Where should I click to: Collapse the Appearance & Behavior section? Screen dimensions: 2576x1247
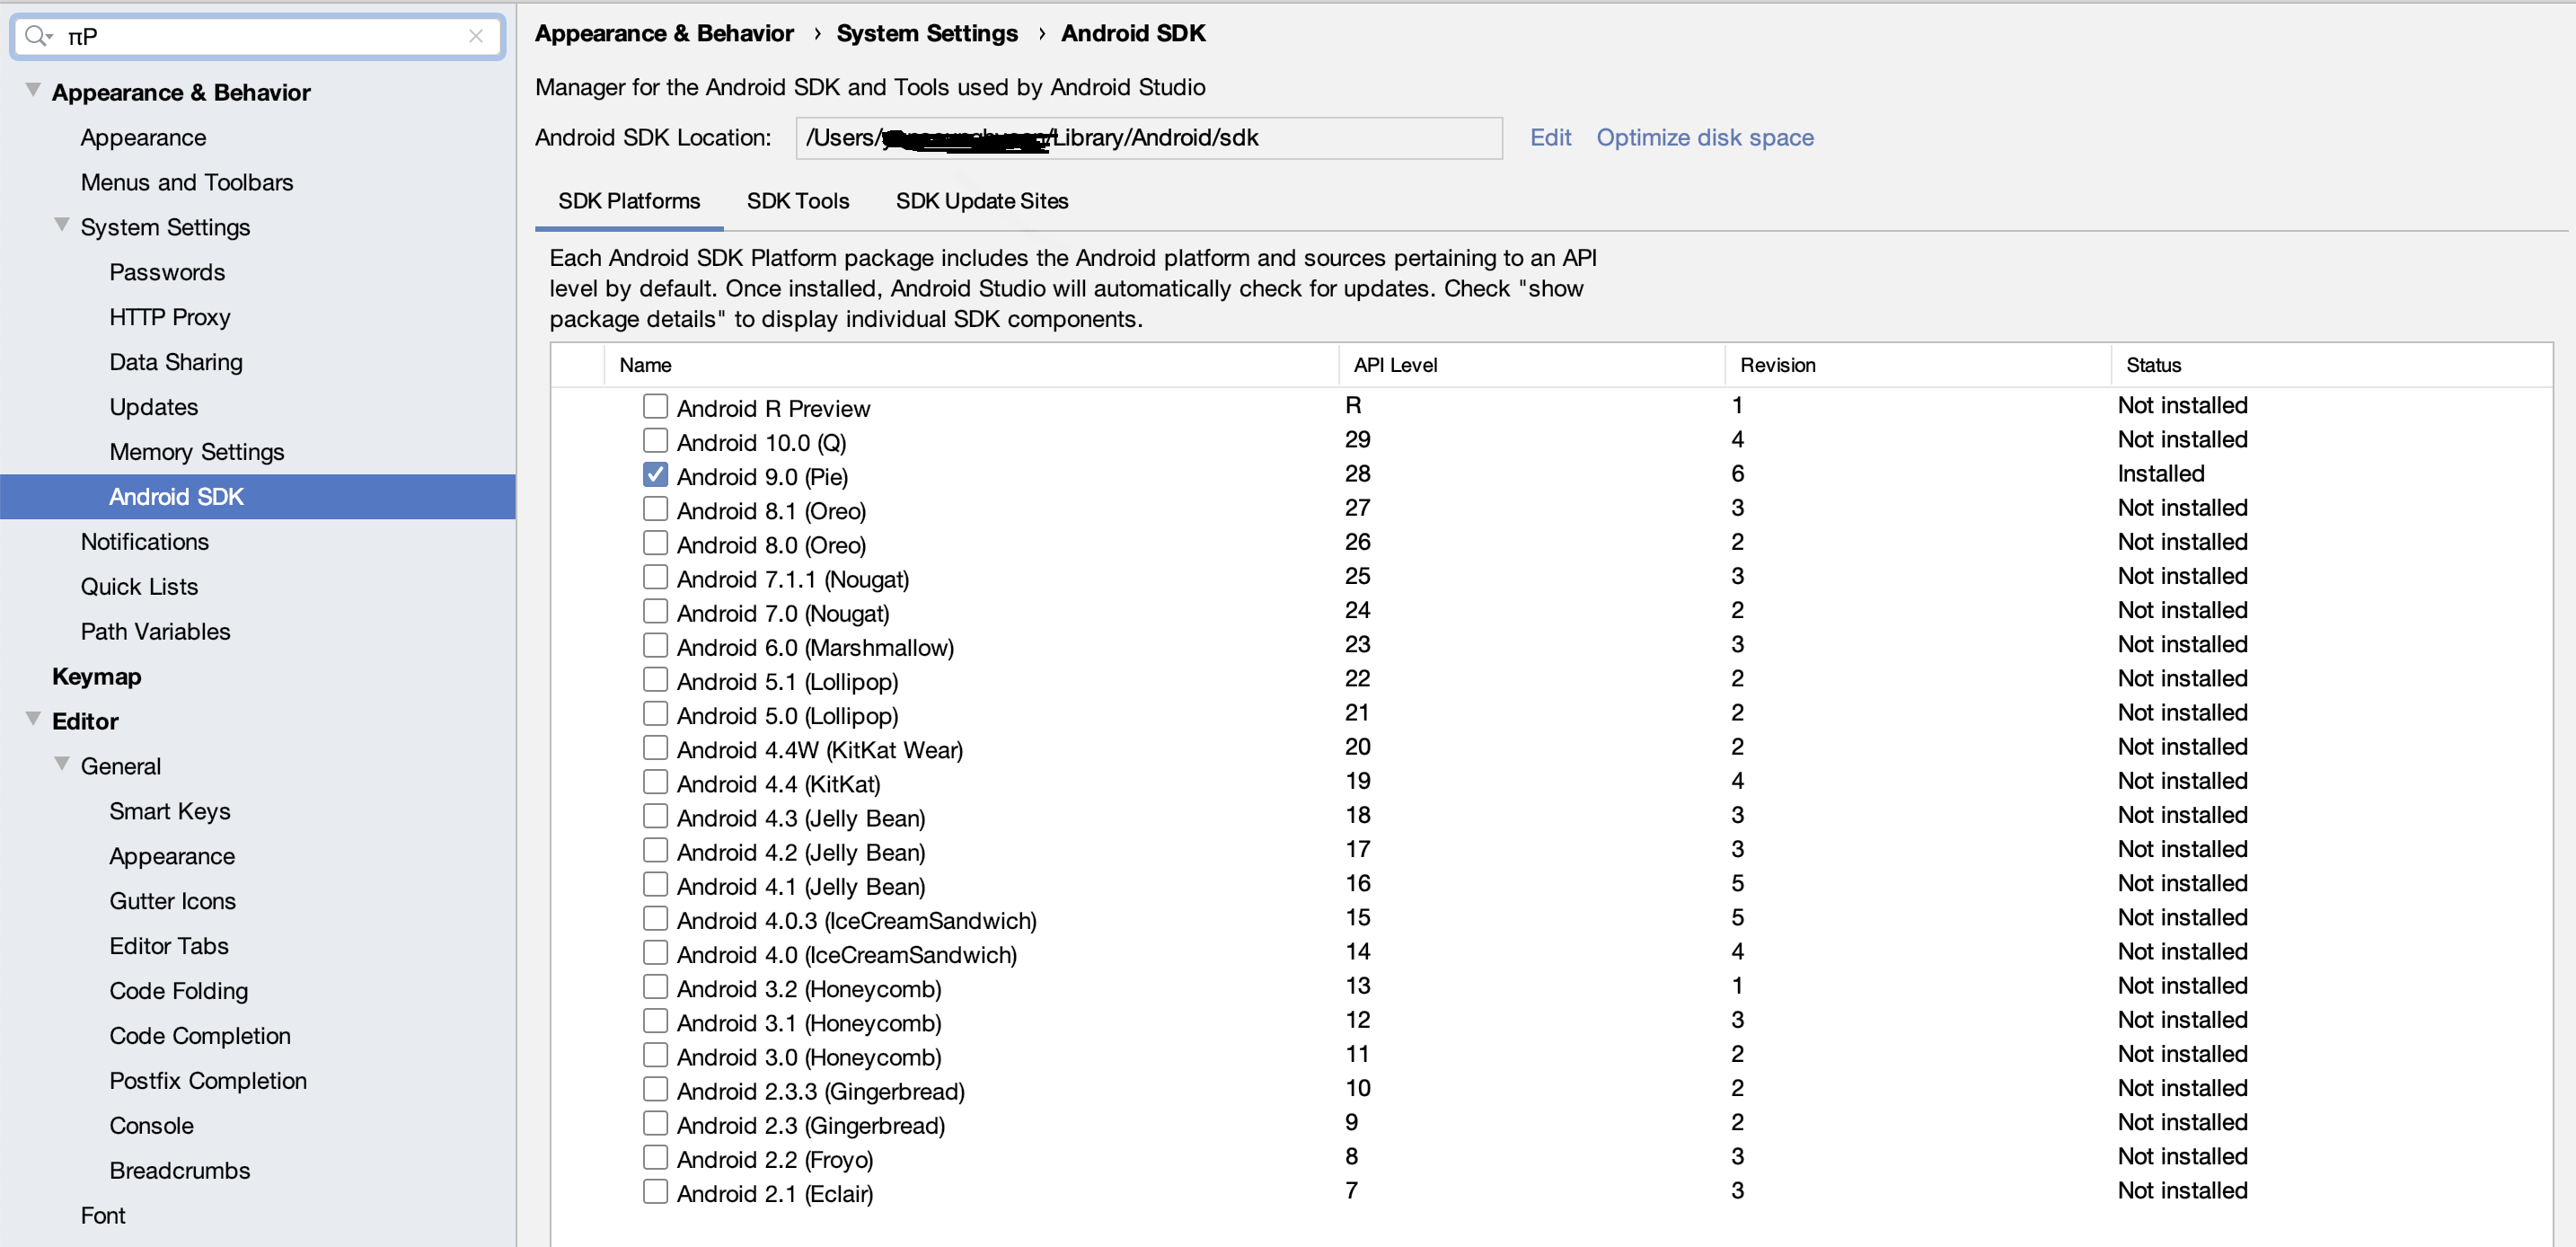point(33,91)
